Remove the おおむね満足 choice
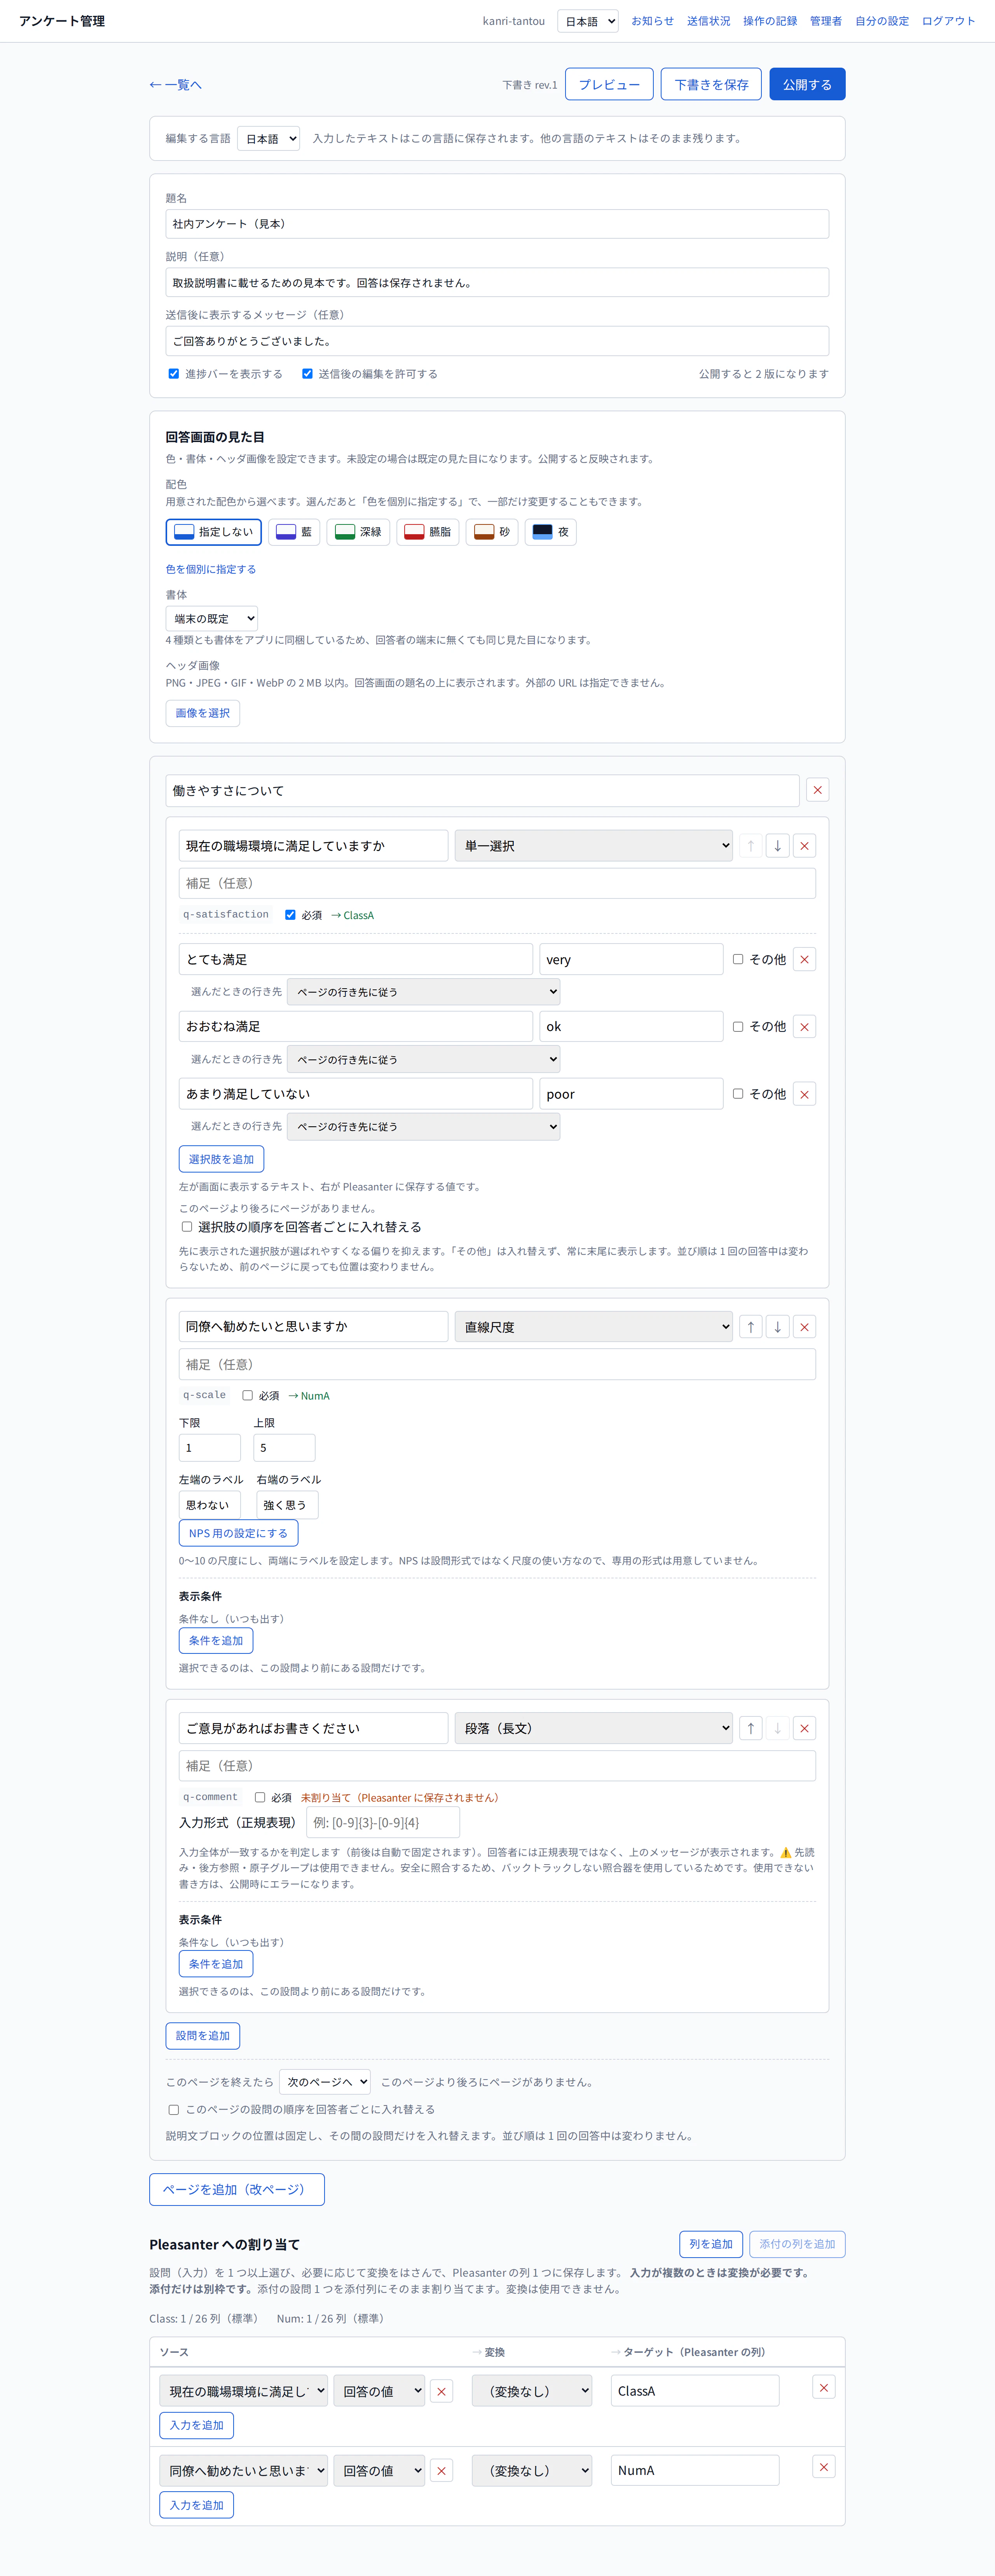This screenshot has height=2576, width=995. [x=804, y=1027]
